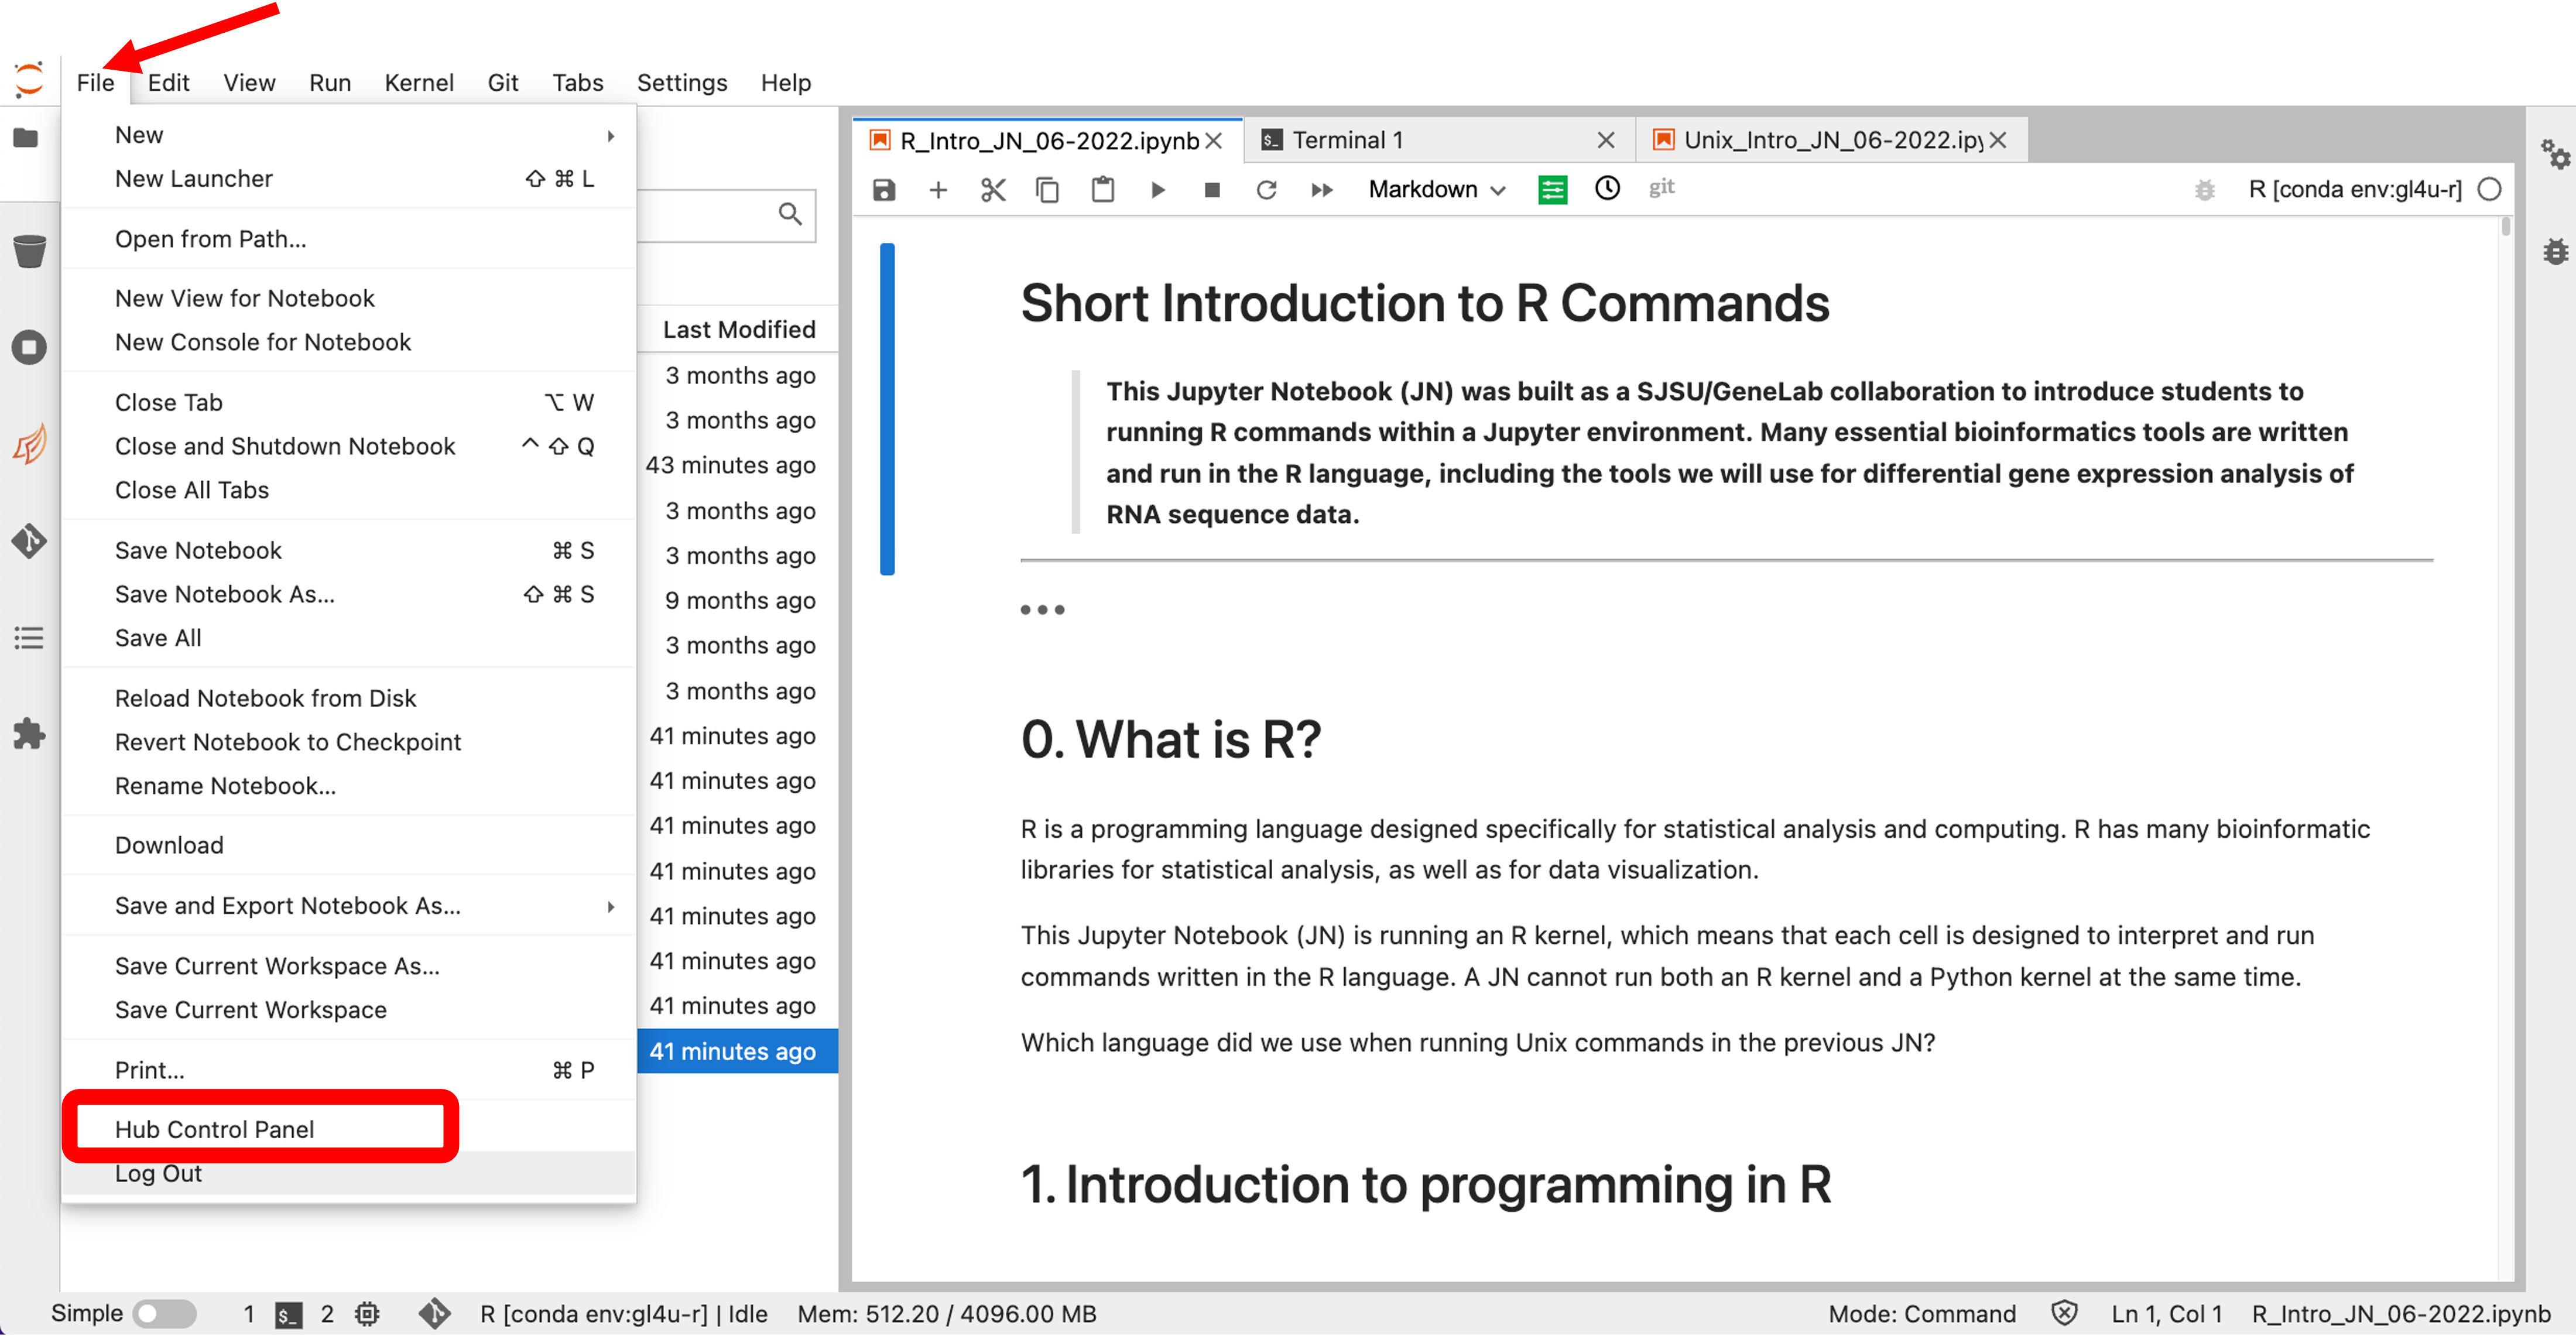Copy selected cells icon in notebook toolbar

click(x=1048, y=190)
